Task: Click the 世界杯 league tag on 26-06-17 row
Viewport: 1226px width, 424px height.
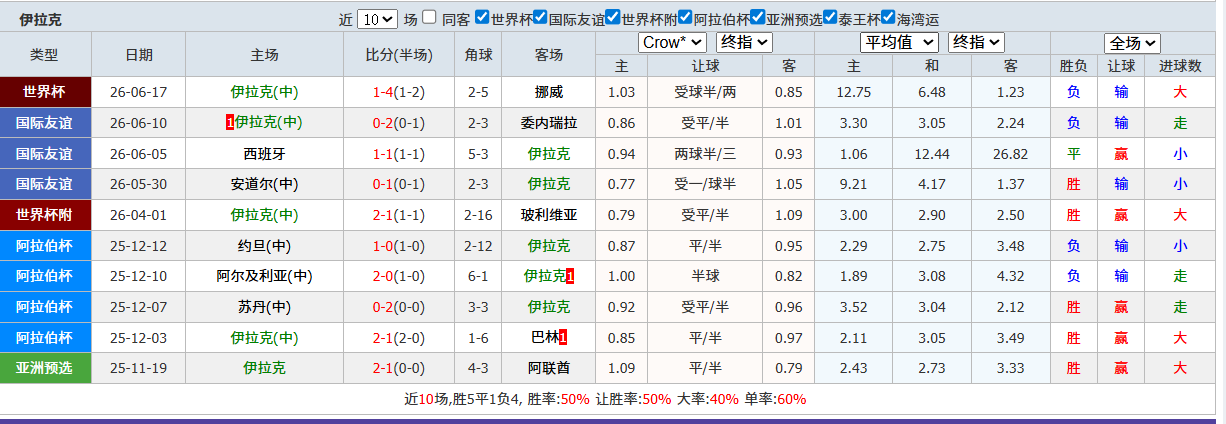Action: pyautogui.click(x=45, y=92)
